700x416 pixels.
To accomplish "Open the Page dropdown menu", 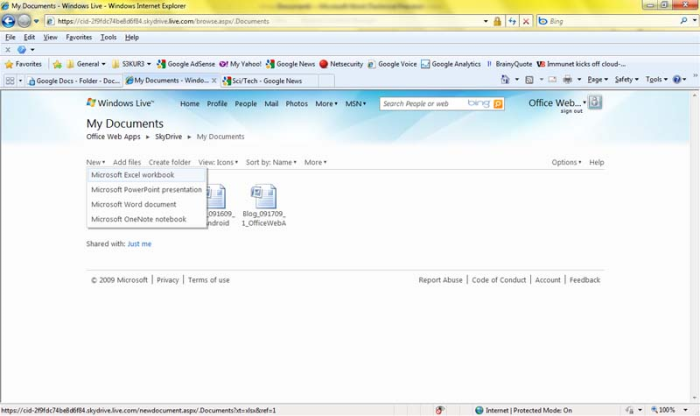I will tap(597, 79).
